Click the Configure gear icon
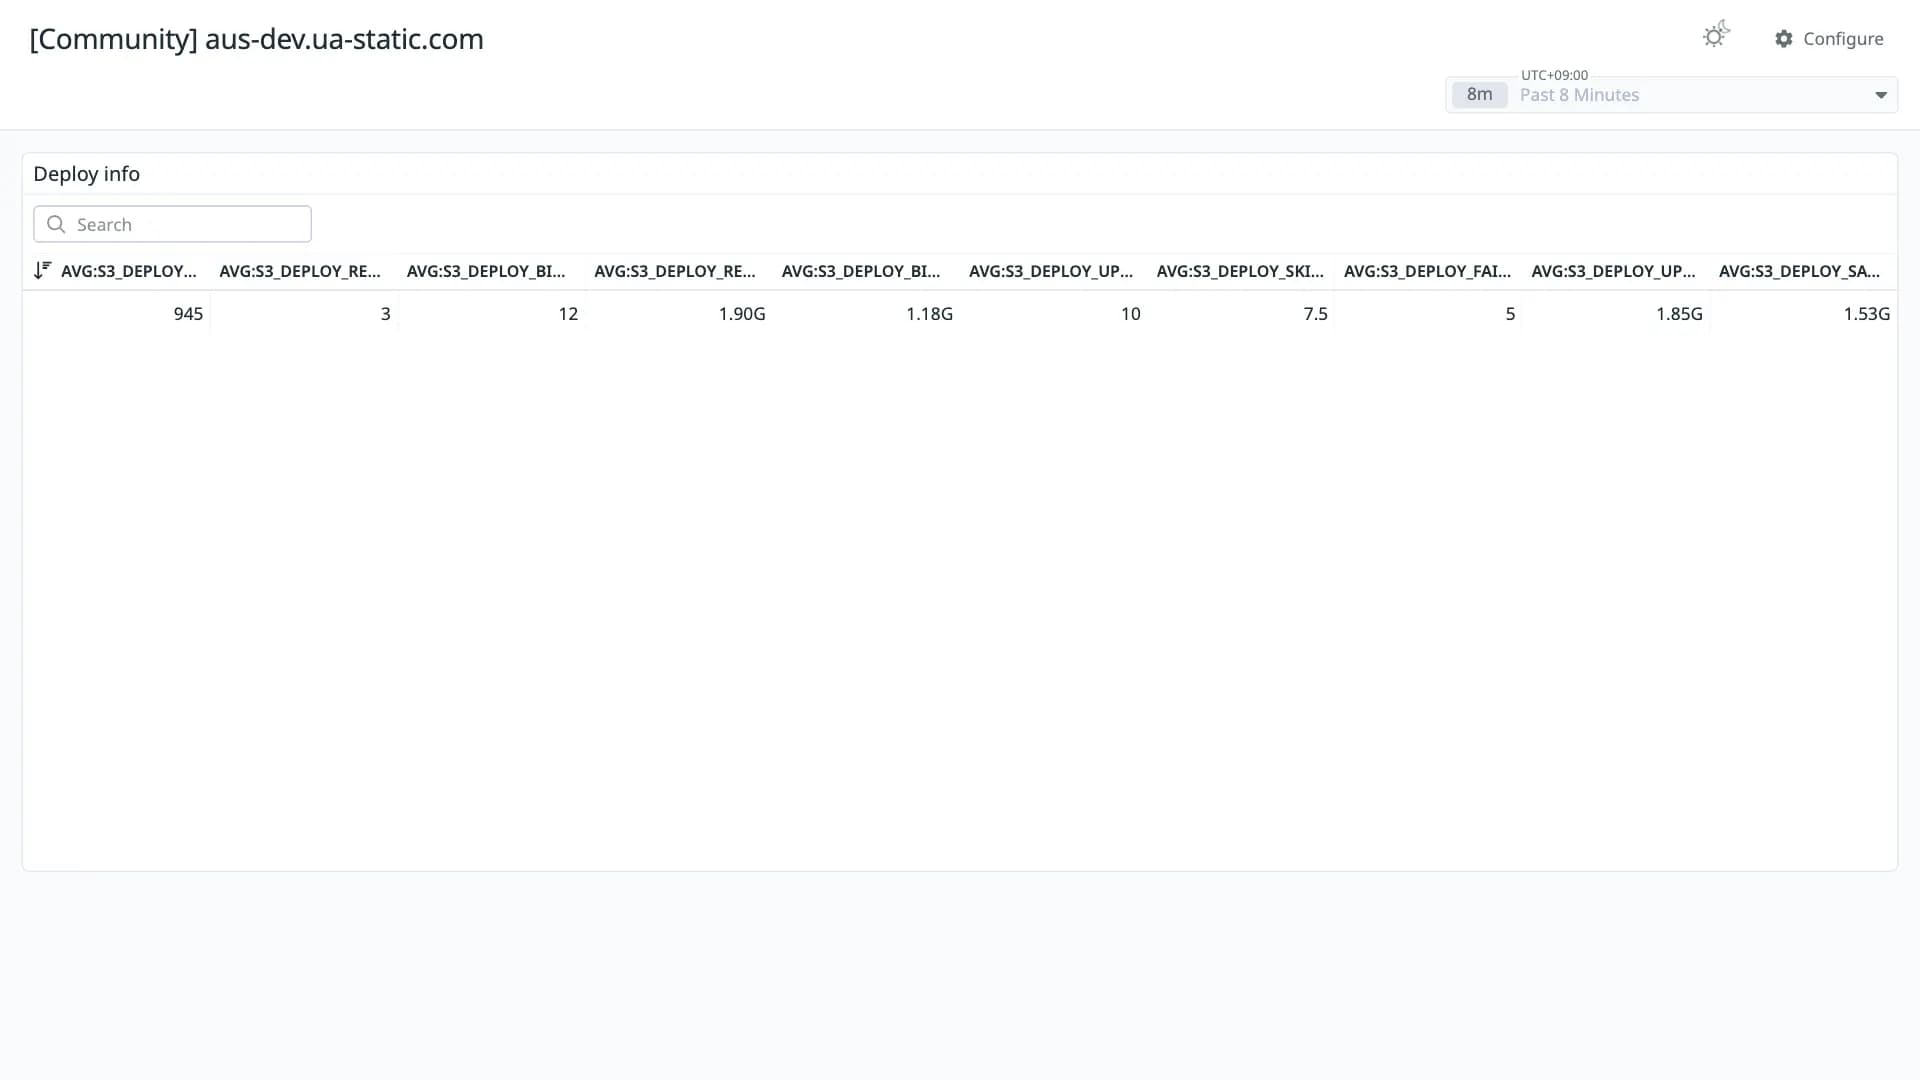 1784,39
